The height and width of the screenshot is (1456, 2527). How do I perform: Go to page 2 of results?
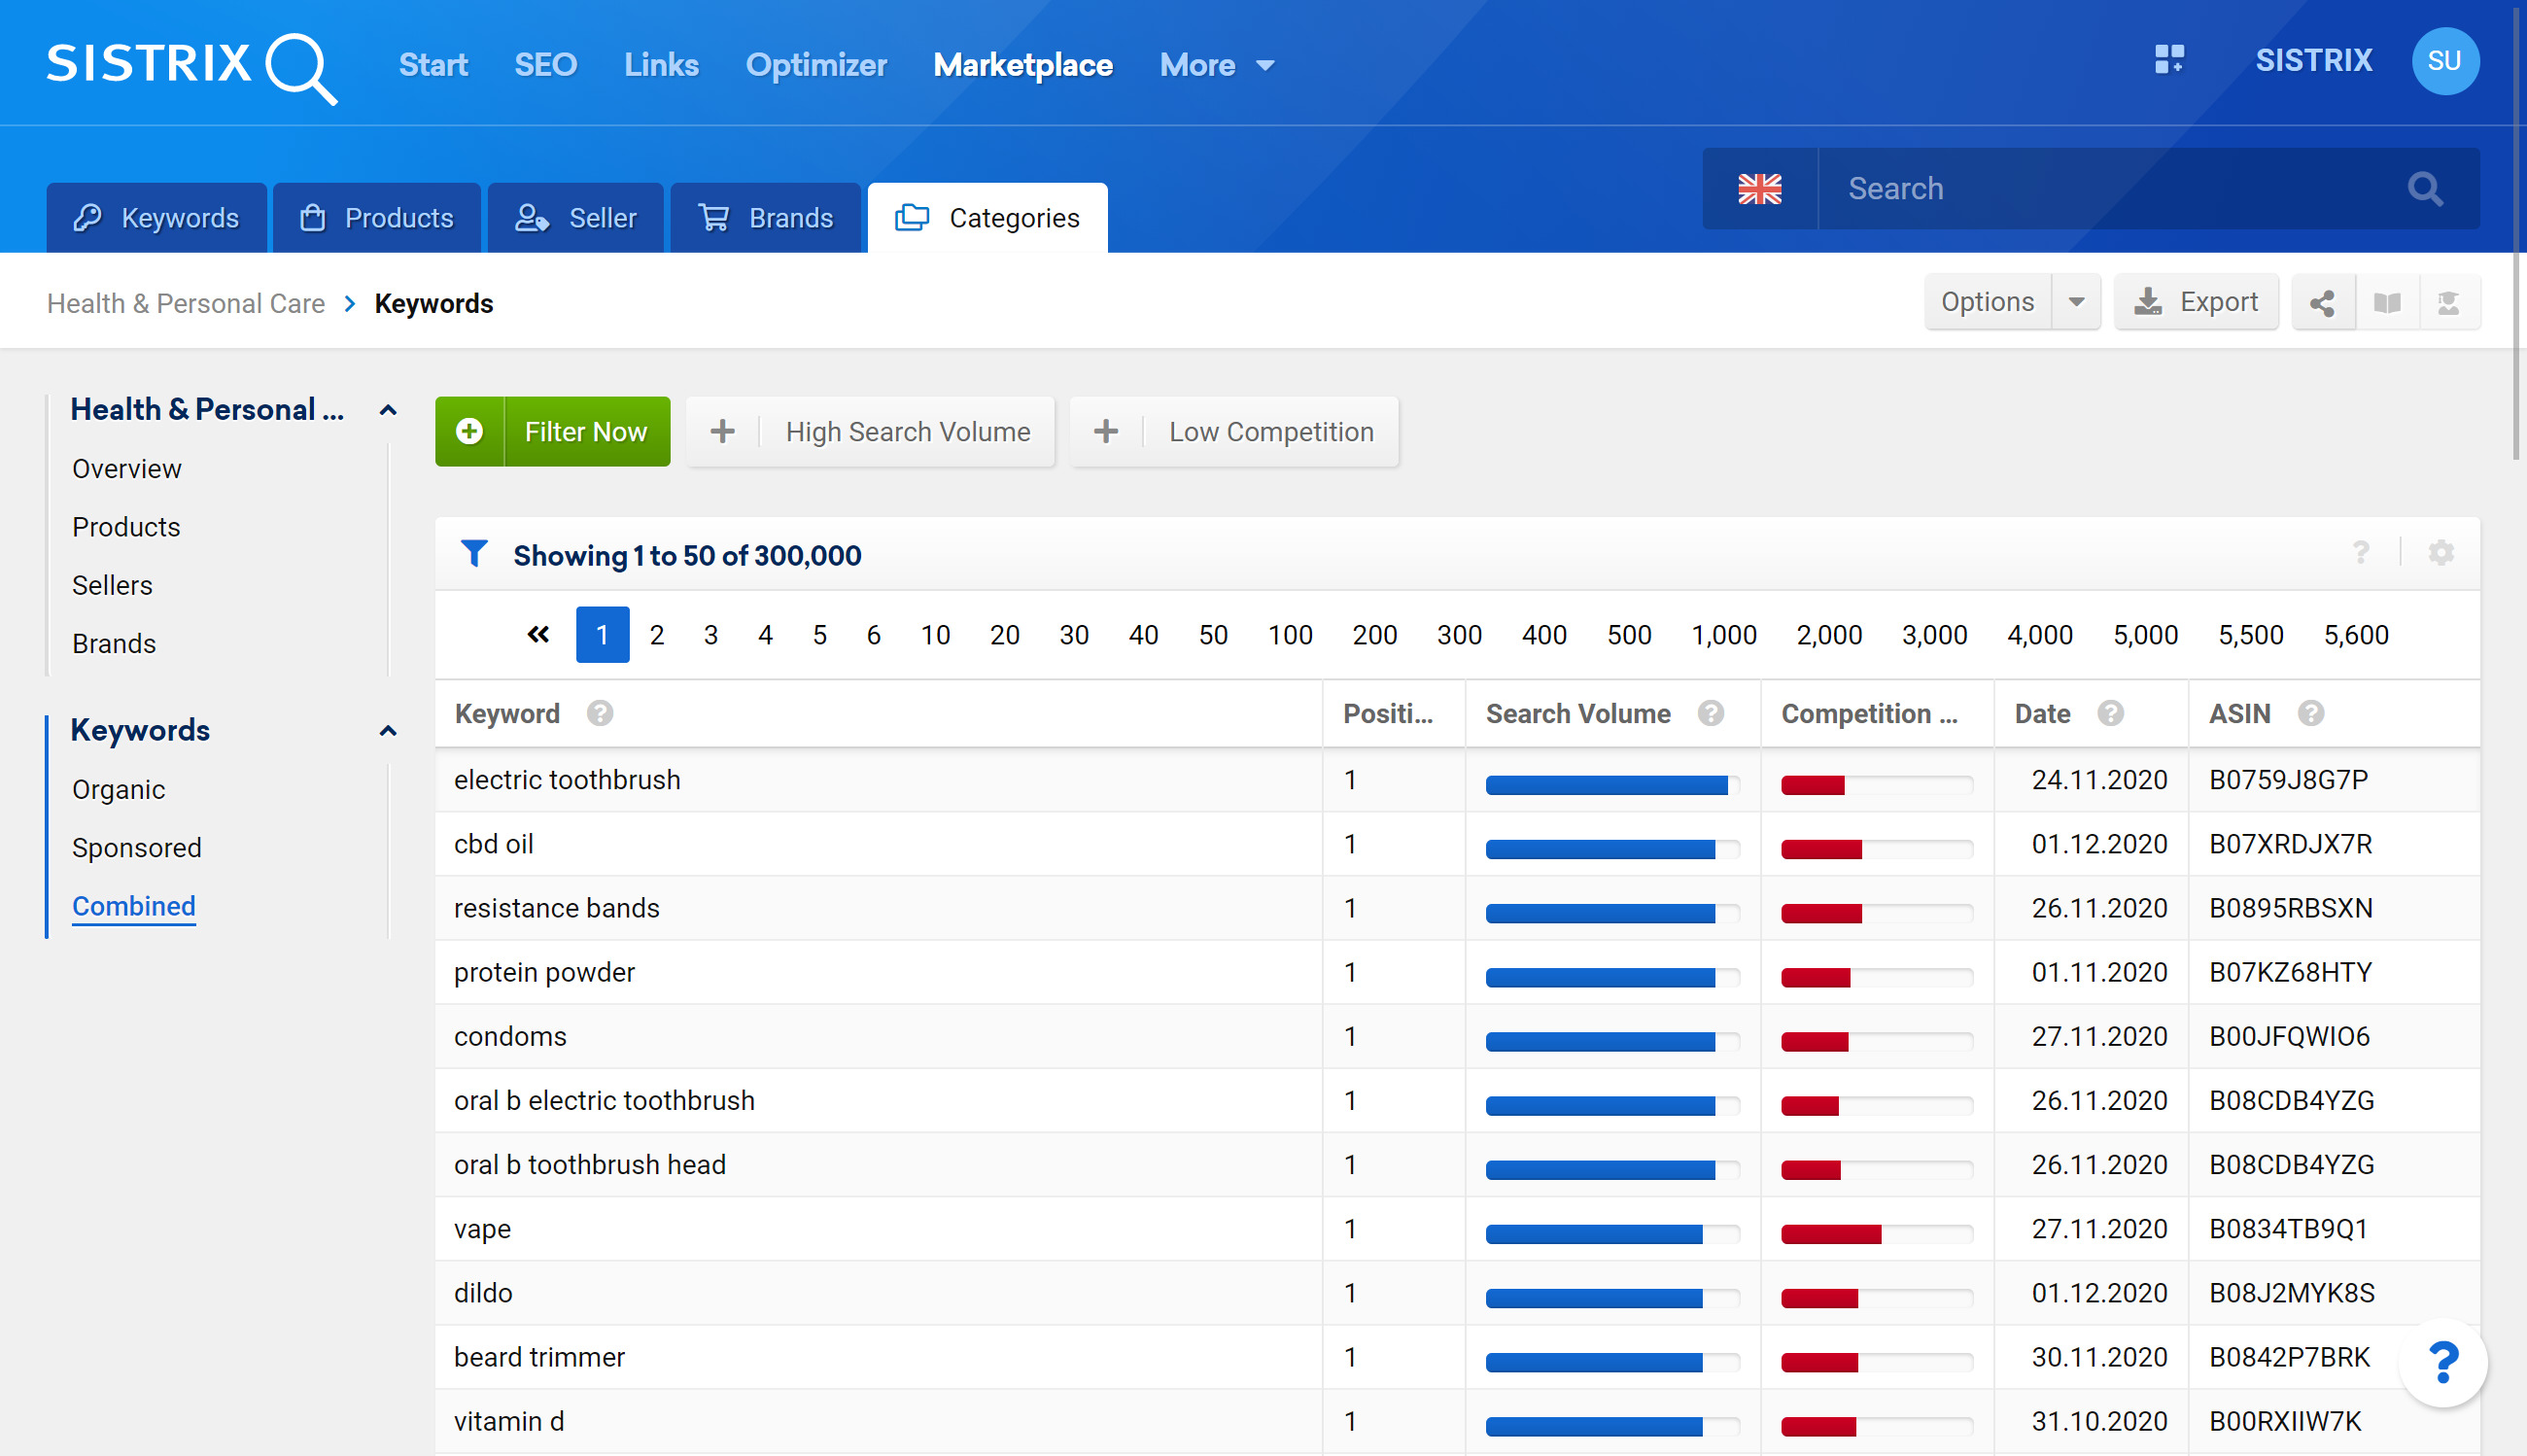point(656,635)
